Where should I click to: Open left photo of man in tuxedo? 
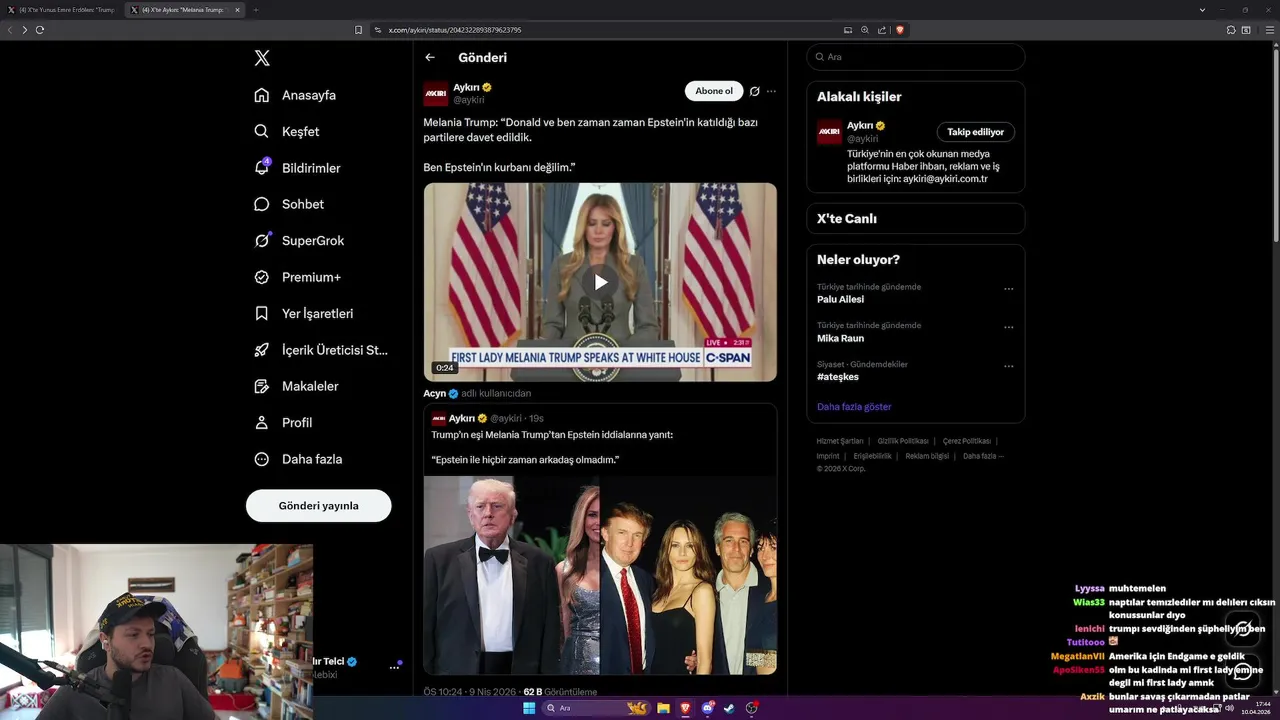[511, 575]
